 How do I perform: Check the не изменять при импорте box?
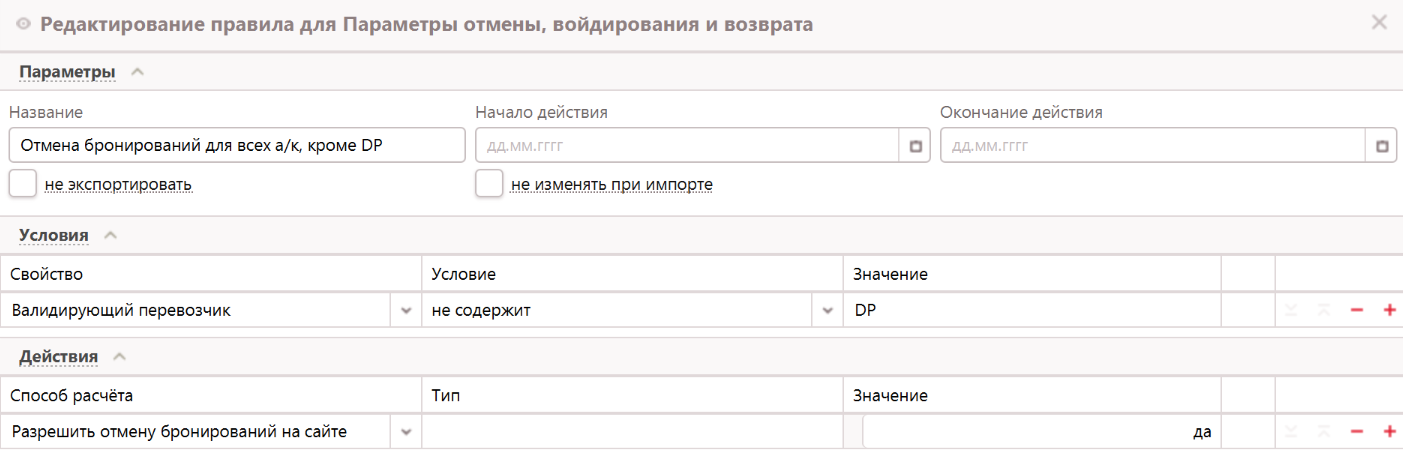point(489,184)
